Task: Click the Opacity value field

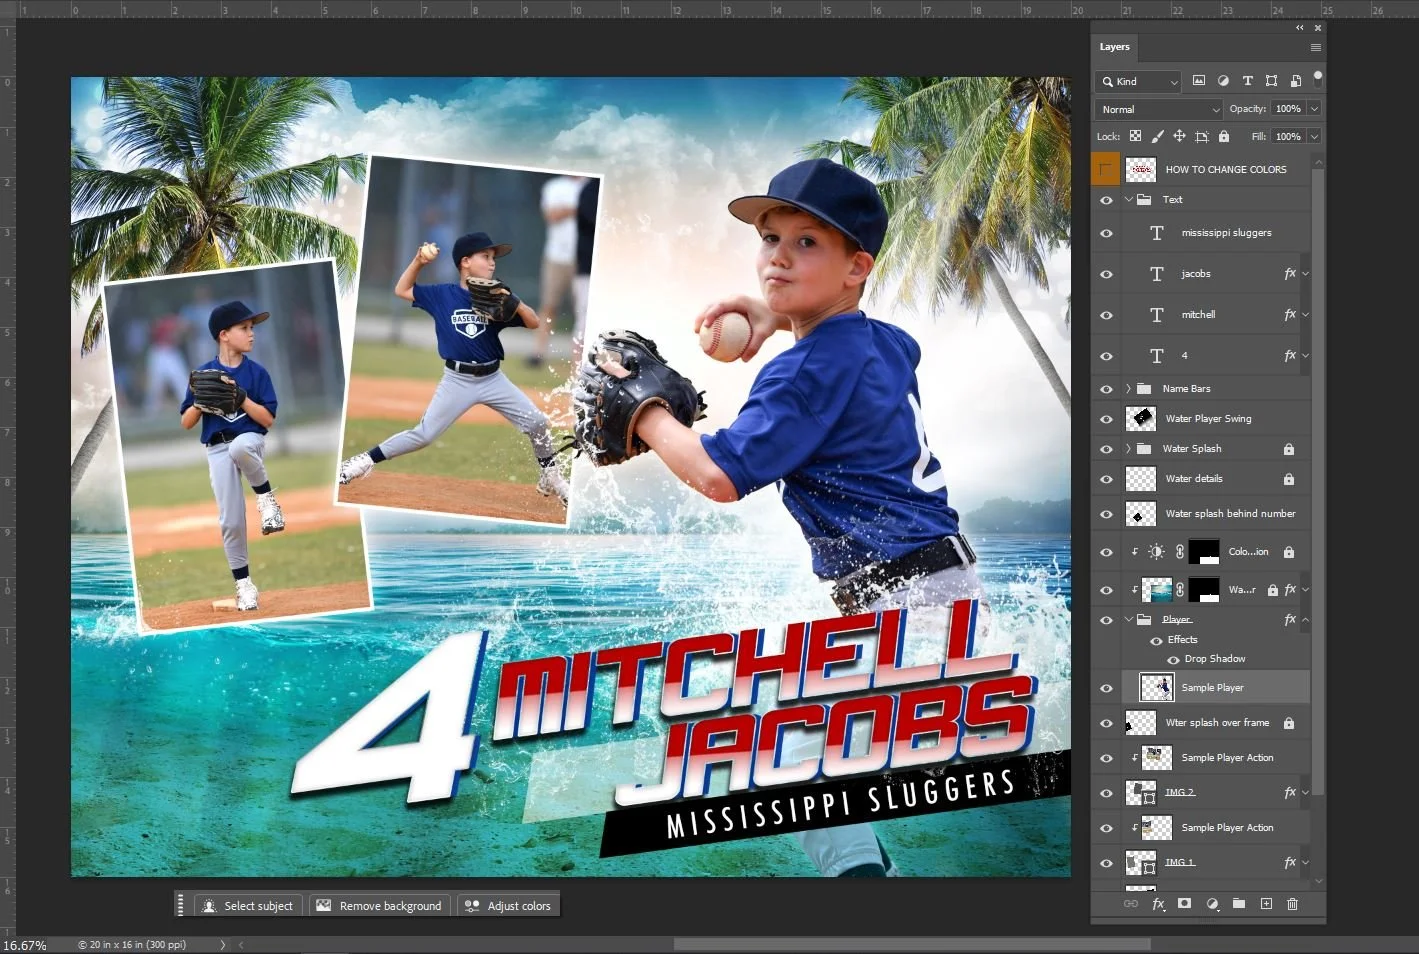Action: (x=1288, y=109)
